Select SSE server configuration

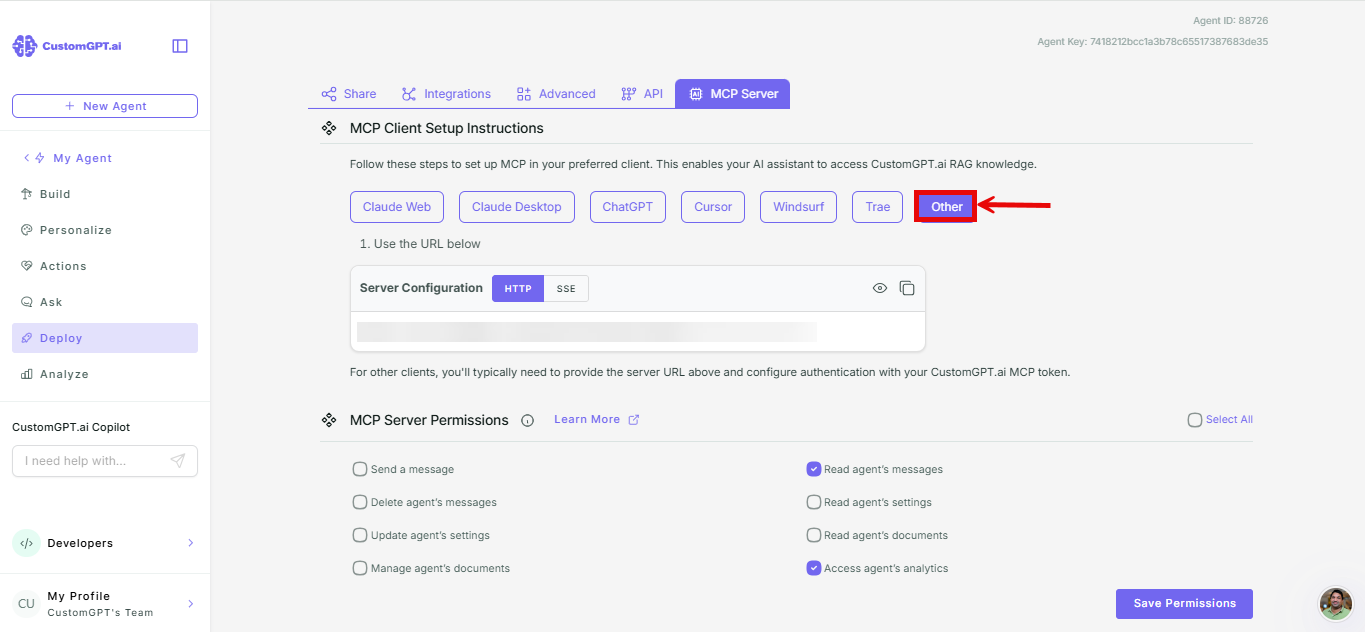pos(566,288)
